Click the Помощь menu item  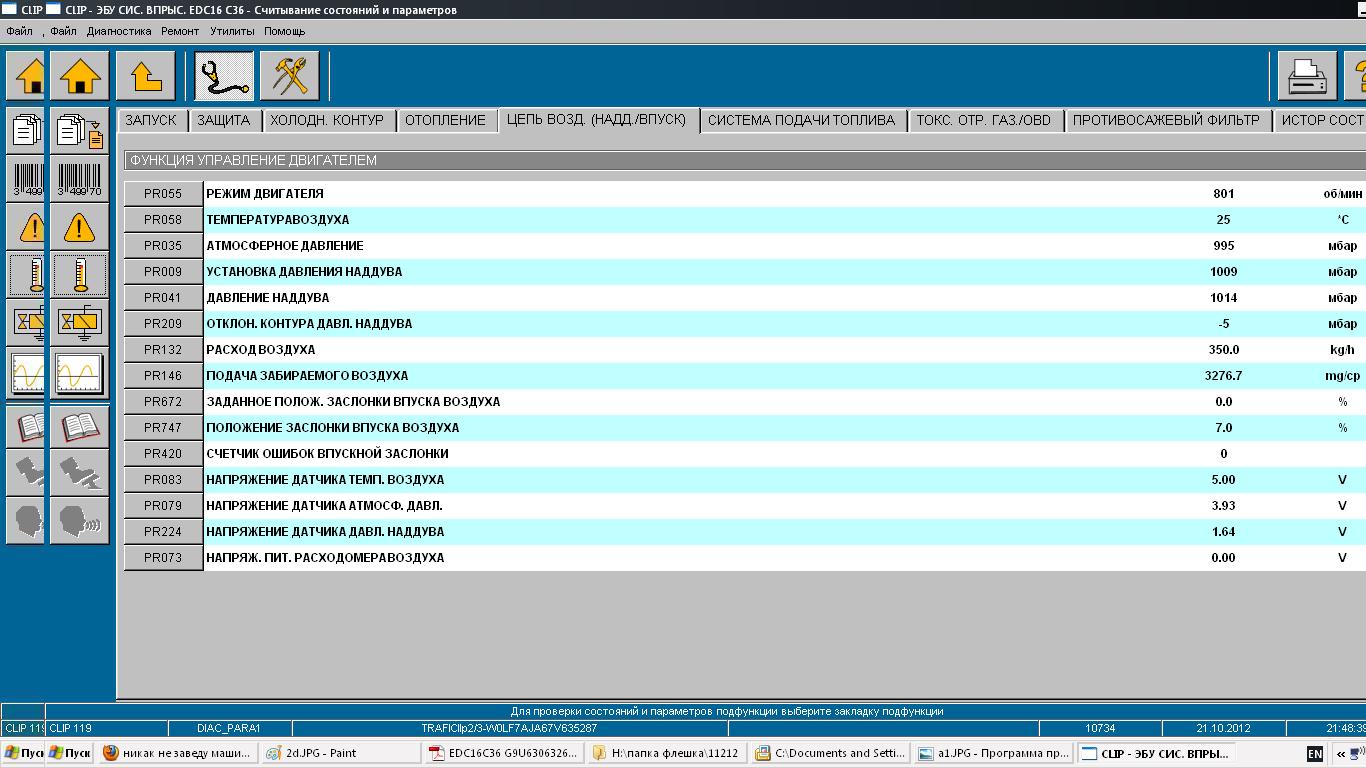(285, 31)
